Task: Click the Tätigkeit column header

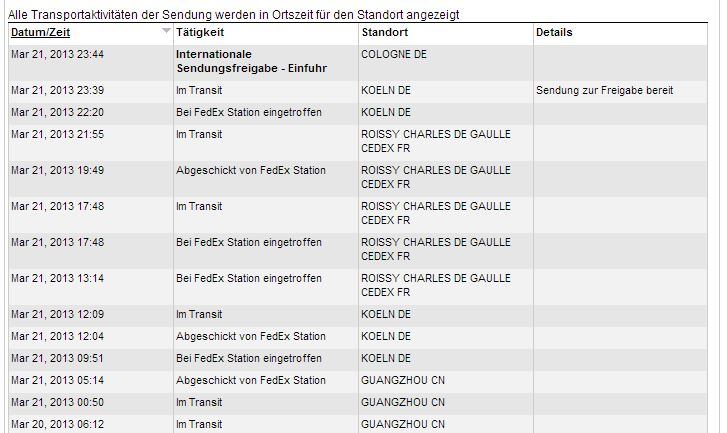Action: click(x=199, y=33)
